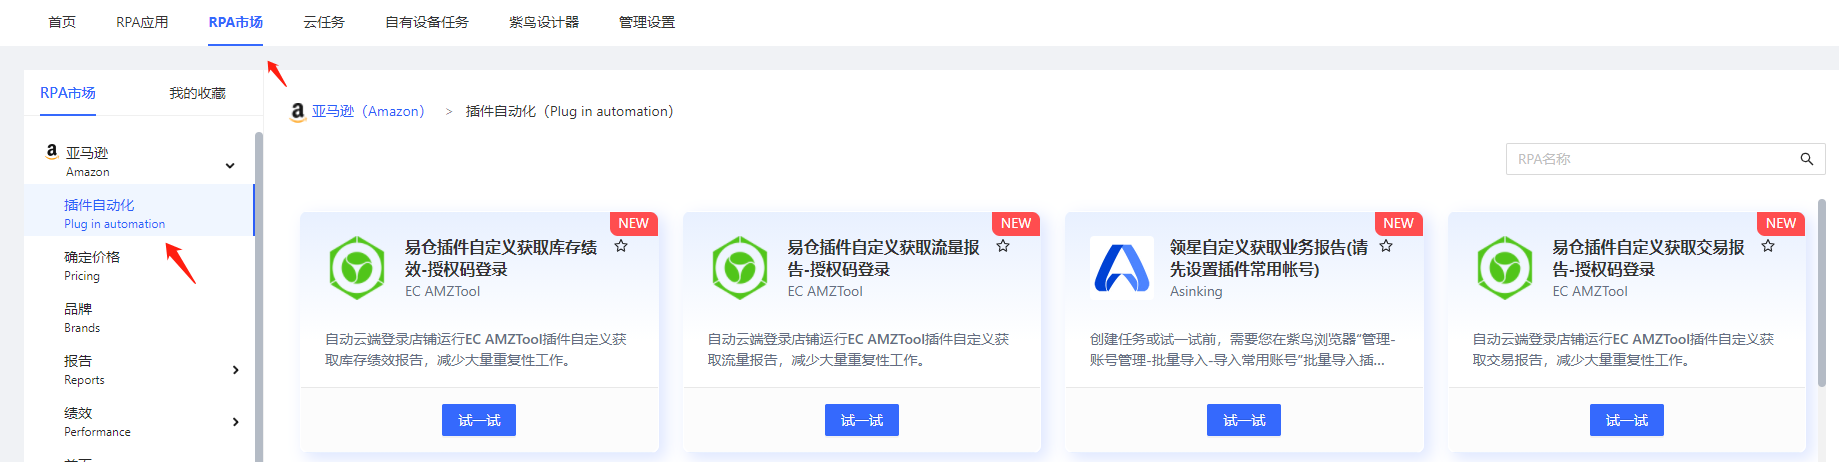Open title 易仓插件自定义获取库存绩效-授权码登录
The image size is (1839, 462).
501,258
